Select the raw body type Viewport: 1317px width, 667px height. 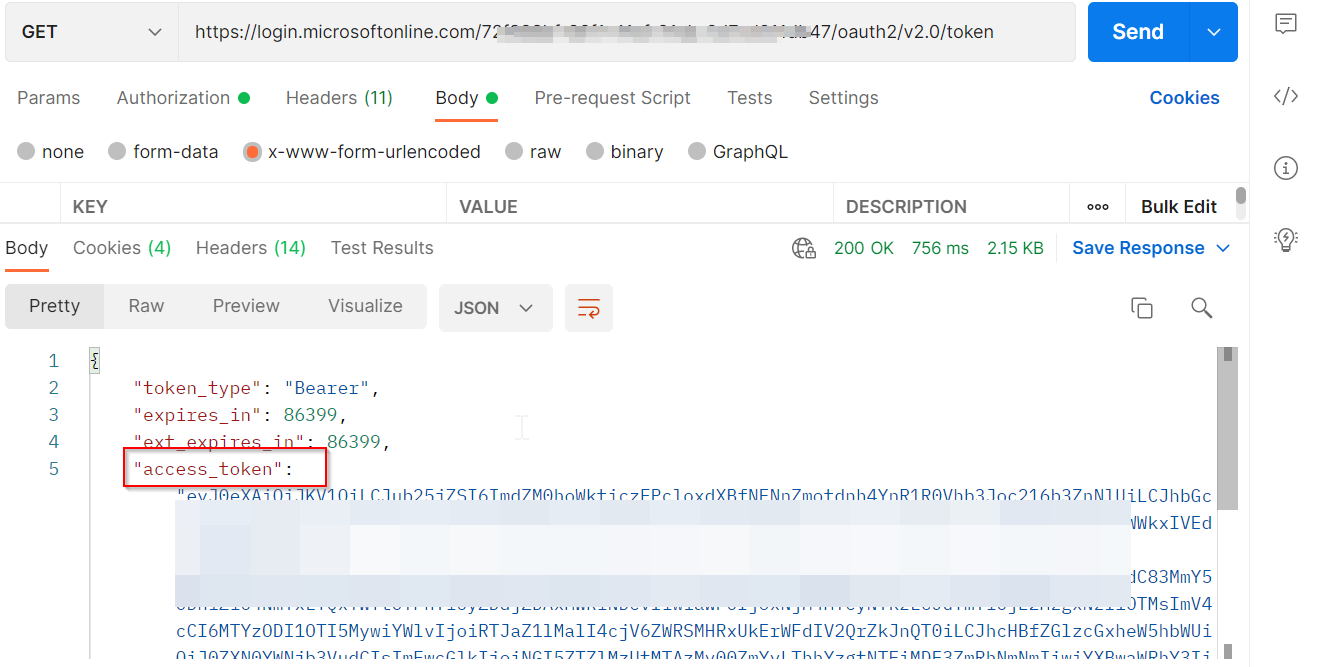[514, 152]
